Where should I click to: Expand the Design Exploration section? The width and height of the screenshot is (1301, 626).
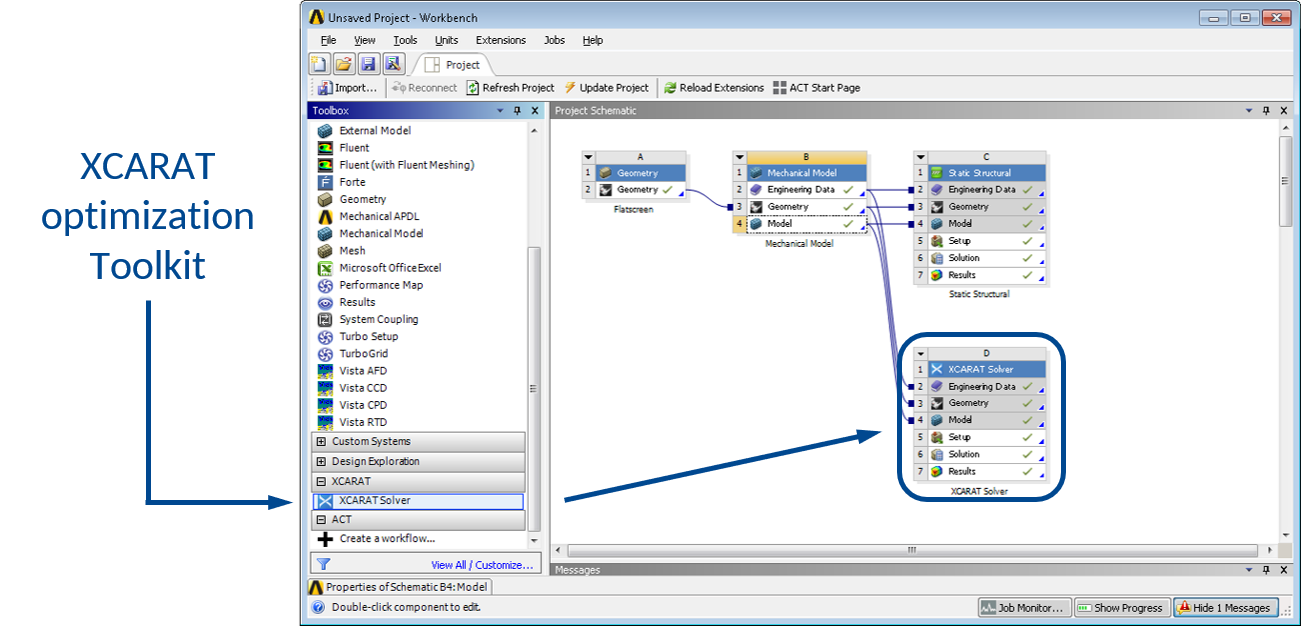321,462
